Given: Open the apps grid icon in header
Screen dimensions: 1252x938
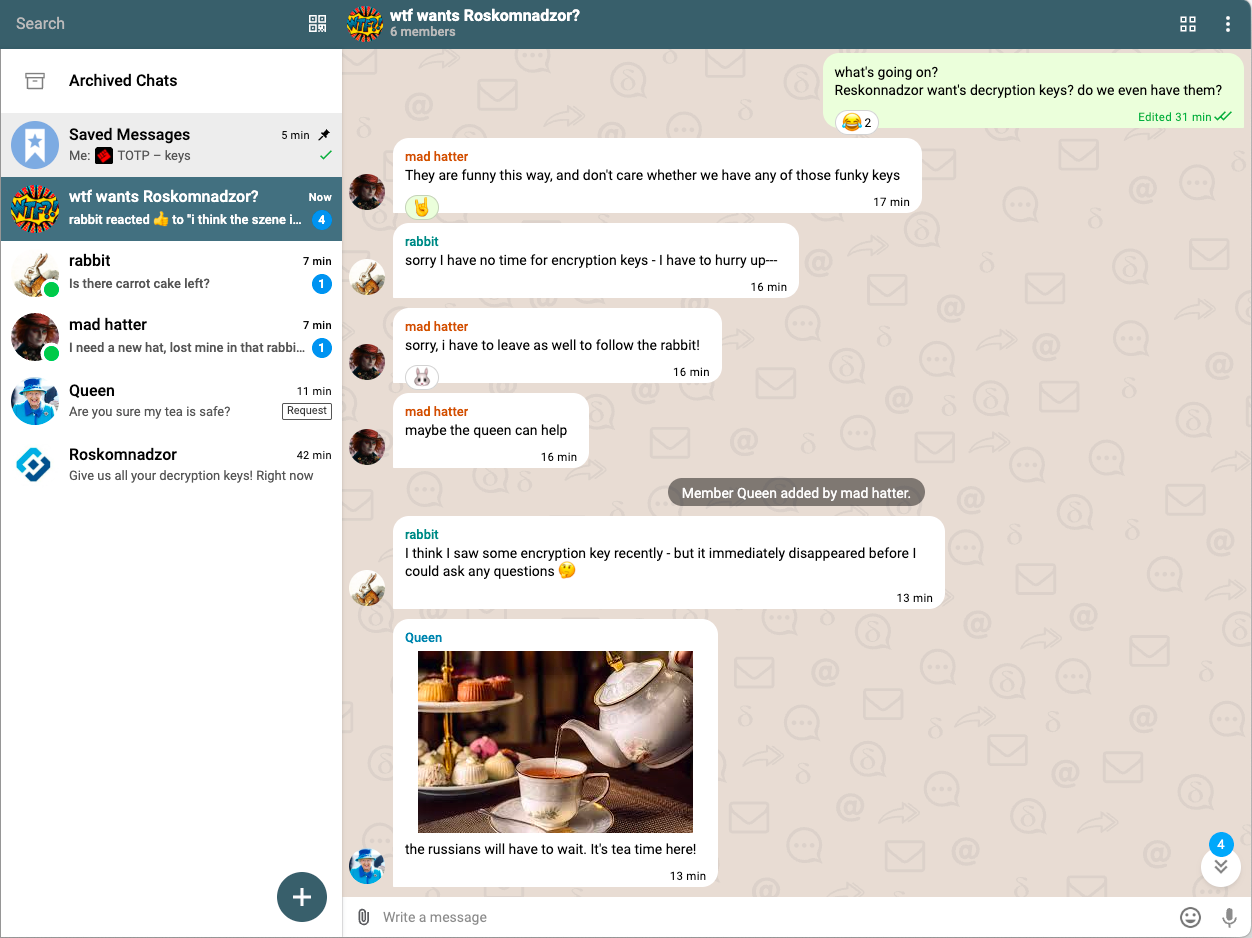Looking at the screenshot, I should [x=1188, y=24].
